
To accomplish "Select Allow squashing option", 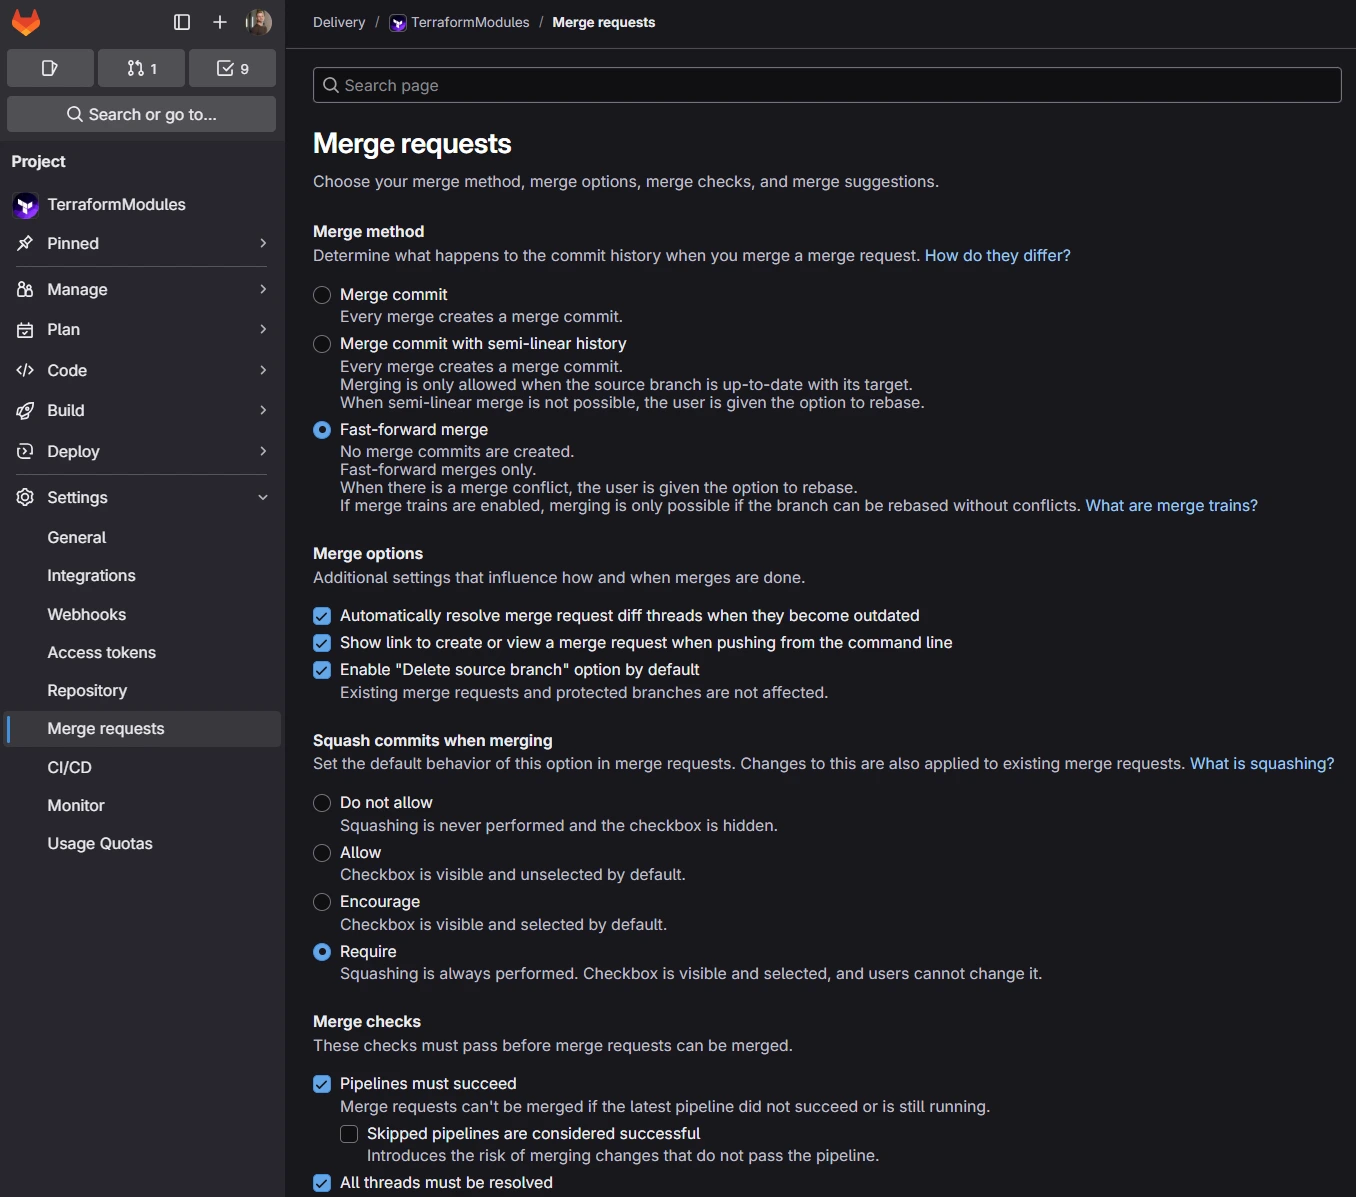I will coord(322,853).
